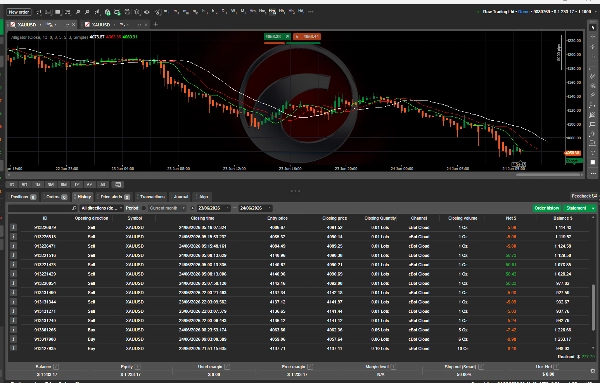
Task: Expand the Statement button dropdown arrow
Action: pos(593,208)
